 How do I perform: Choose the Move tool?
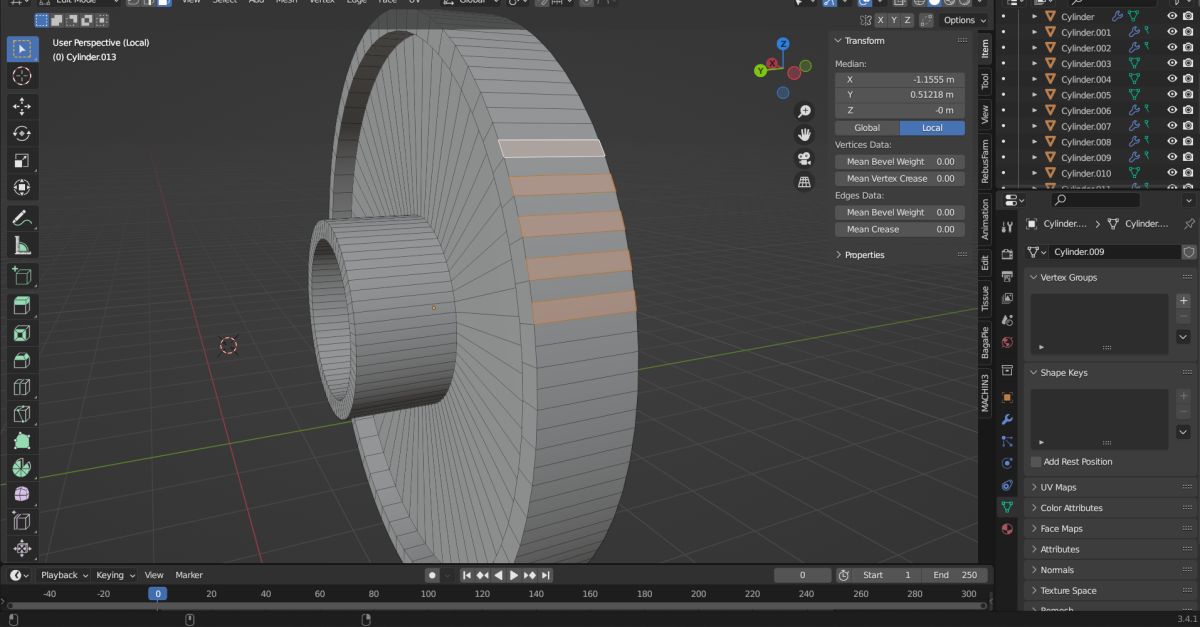[x=22, y=106]
